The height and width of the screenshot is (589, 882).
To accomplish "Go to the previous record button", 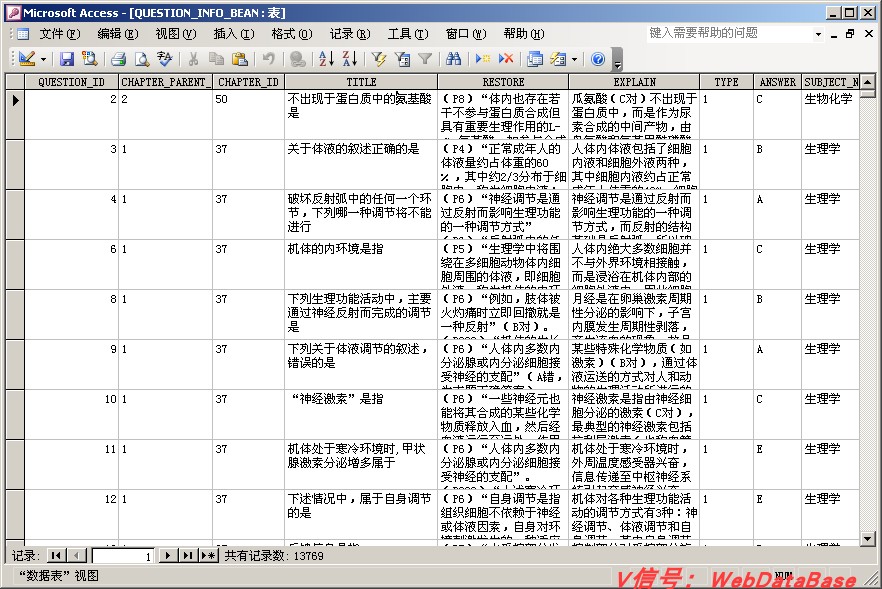I will pos(77,556).
